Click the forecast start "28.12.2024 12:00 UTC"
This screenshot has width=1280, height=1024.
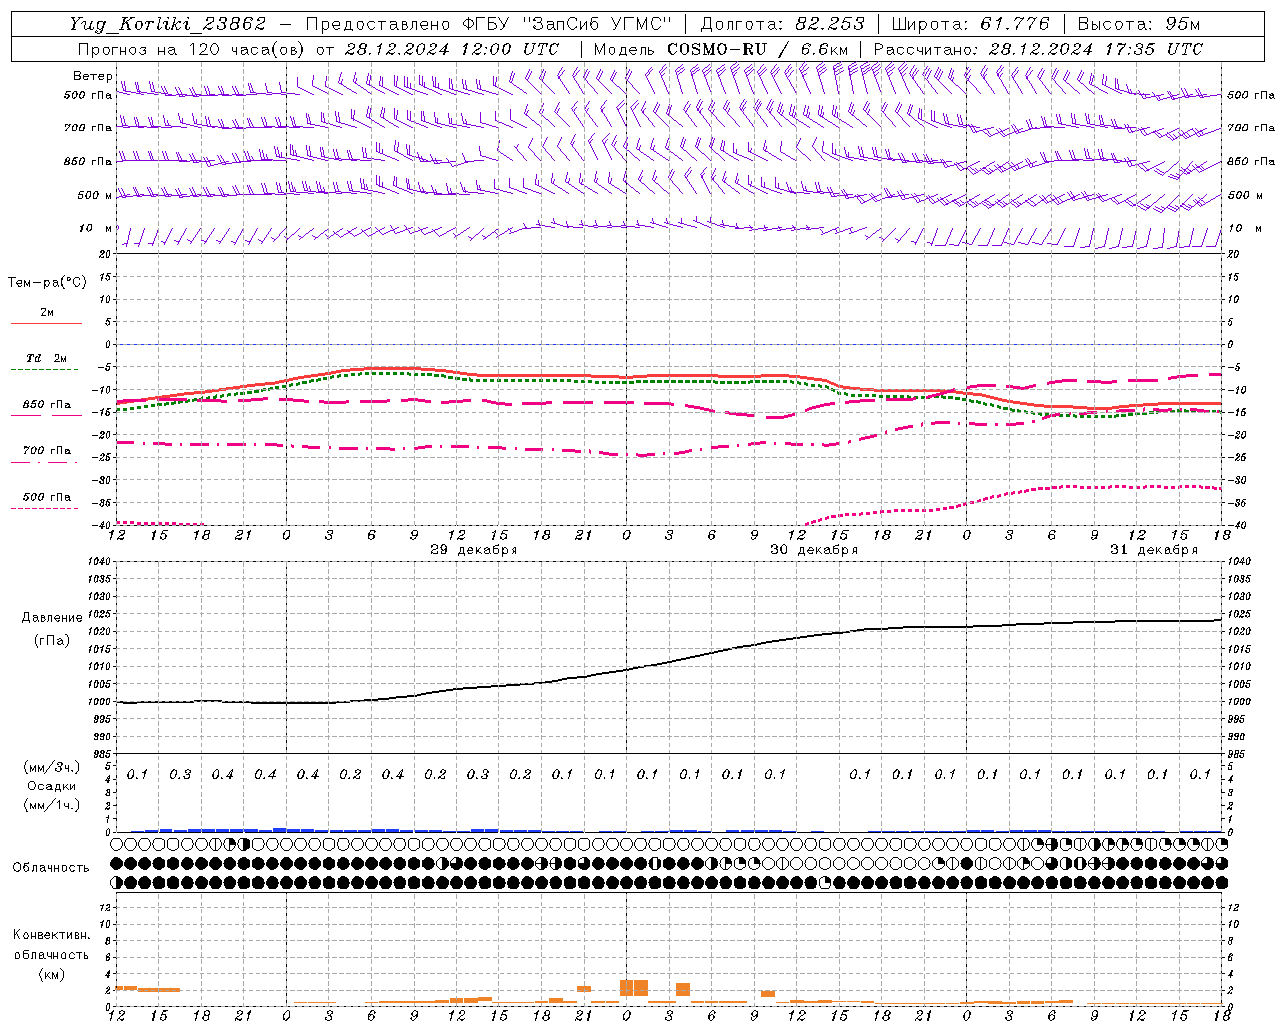452,49
